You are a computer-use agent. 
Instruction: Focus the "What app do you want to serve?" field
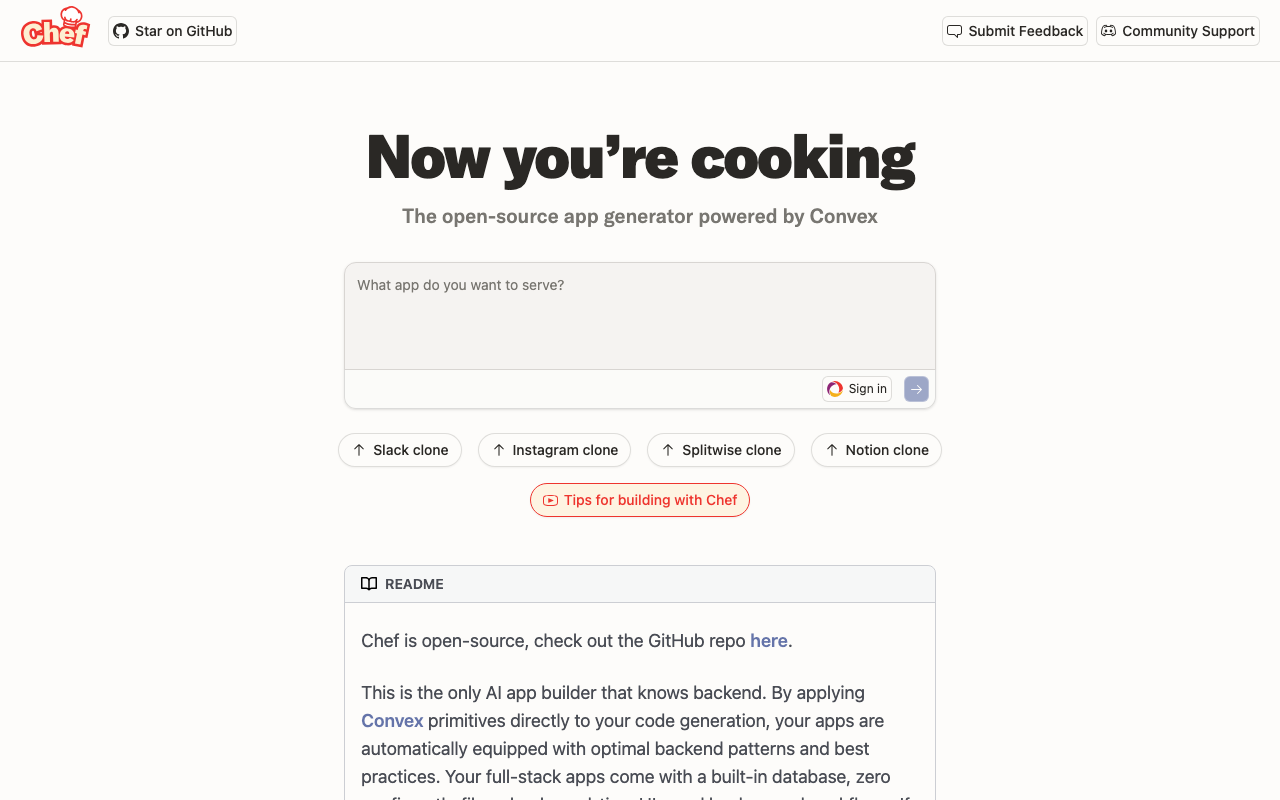tap(640, 315)
